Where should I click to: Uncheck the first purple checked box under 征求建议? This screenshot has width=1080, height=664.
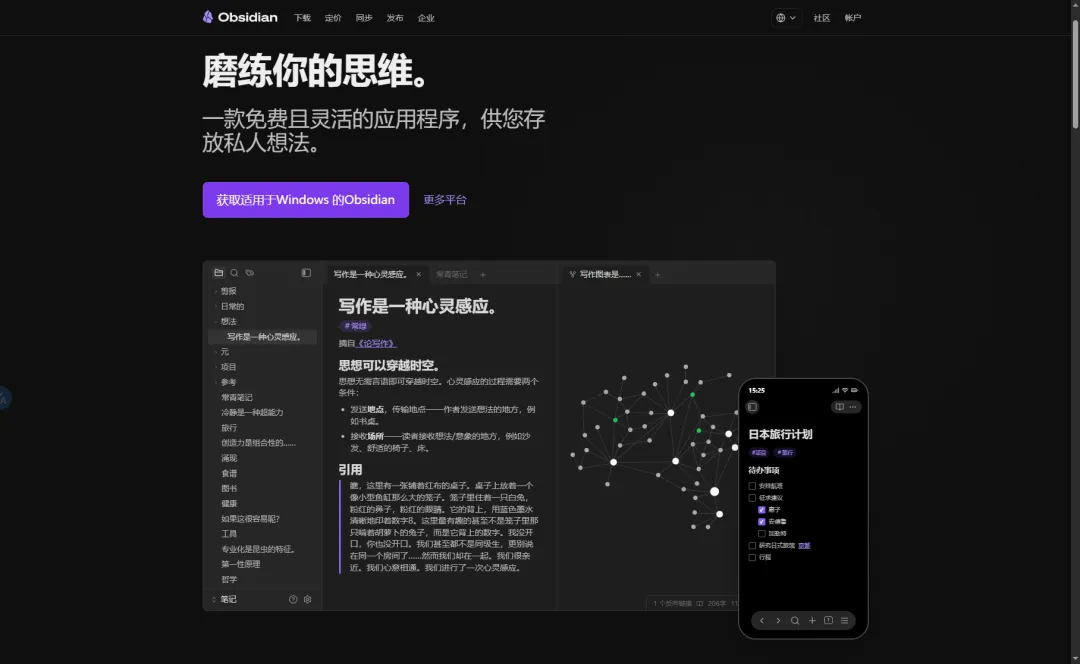762,510
